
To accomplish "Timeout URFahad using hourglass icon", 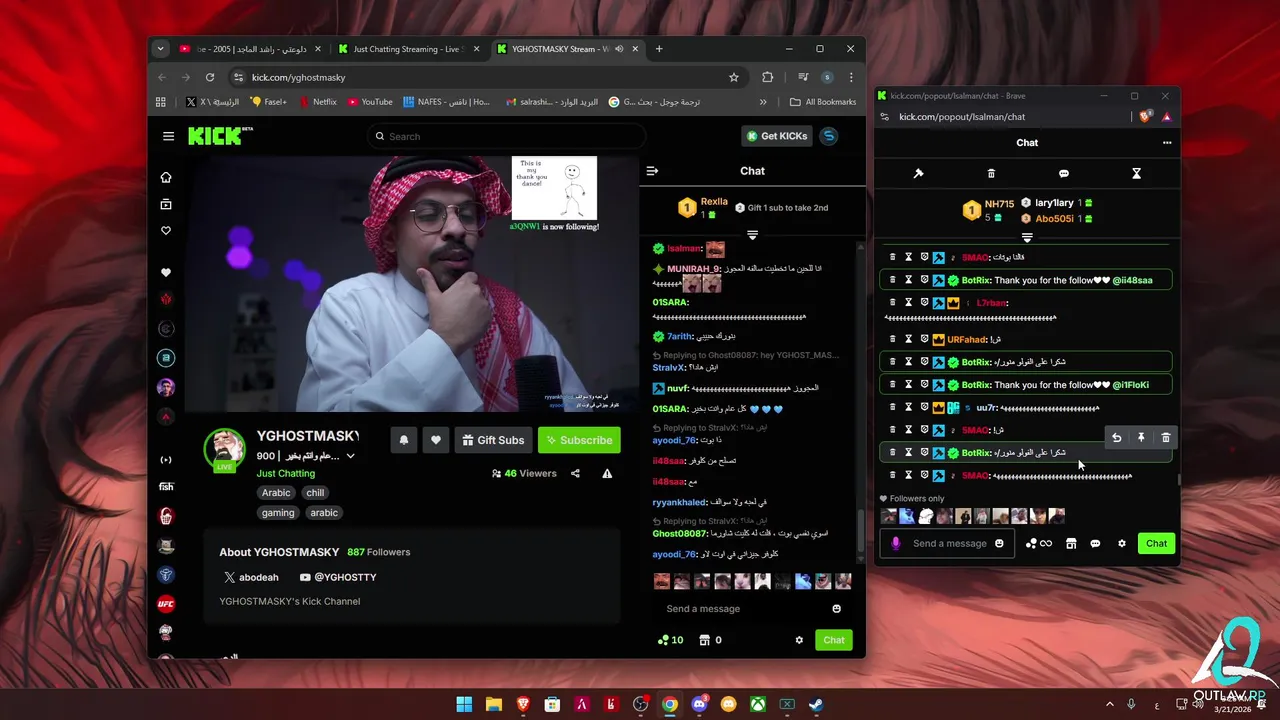I will click(908, 339).
